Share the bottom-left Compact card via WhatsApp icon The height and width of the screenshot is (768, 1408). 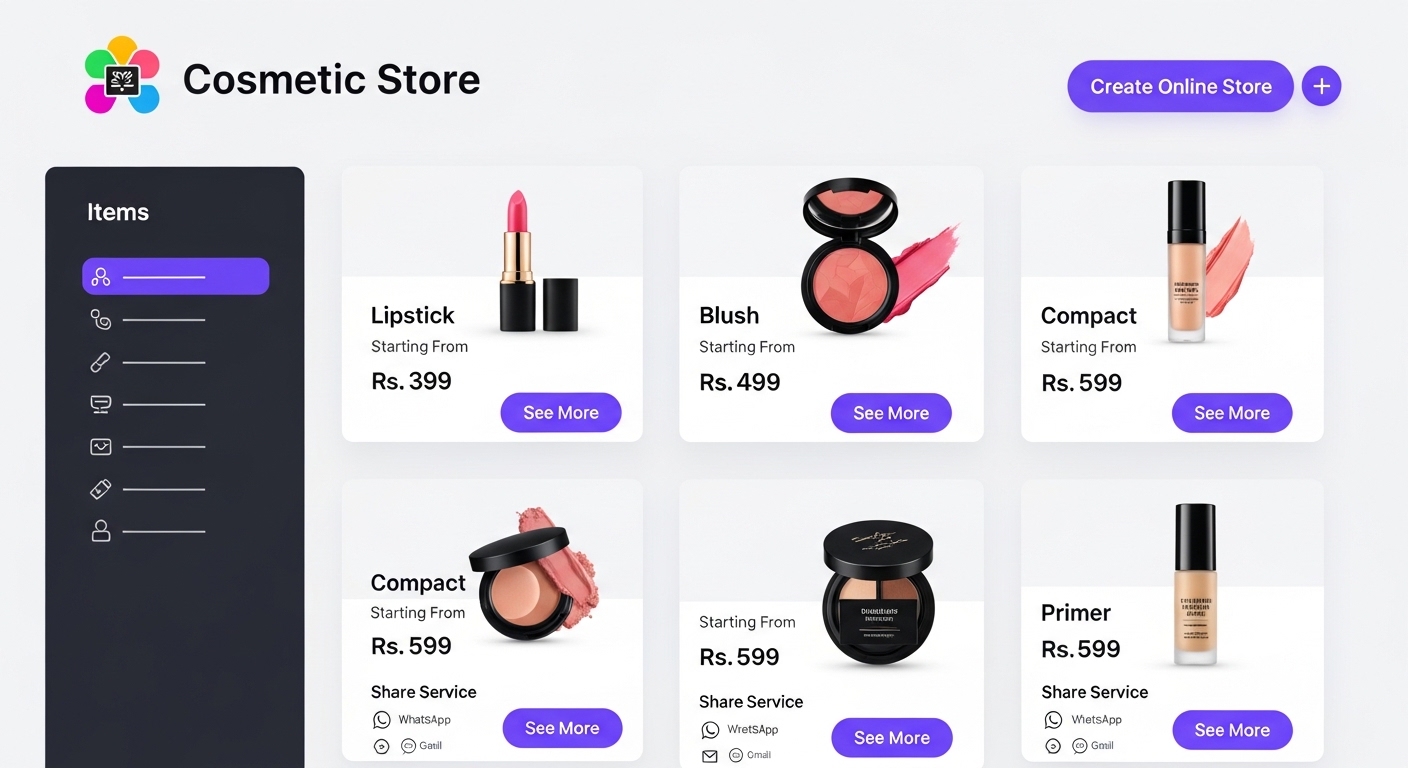coord(381,720)
